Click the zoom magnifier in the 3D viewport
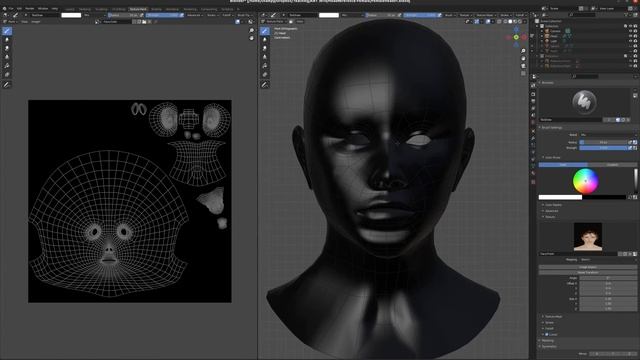Viewport: 640px width, 360px height. (x=523, y=51)
